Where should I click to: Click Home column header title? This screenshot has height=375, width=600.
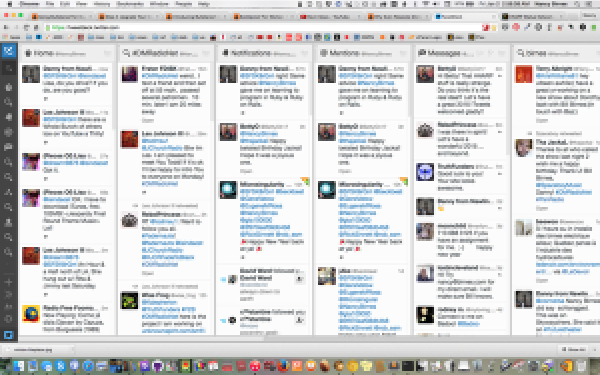44,53
